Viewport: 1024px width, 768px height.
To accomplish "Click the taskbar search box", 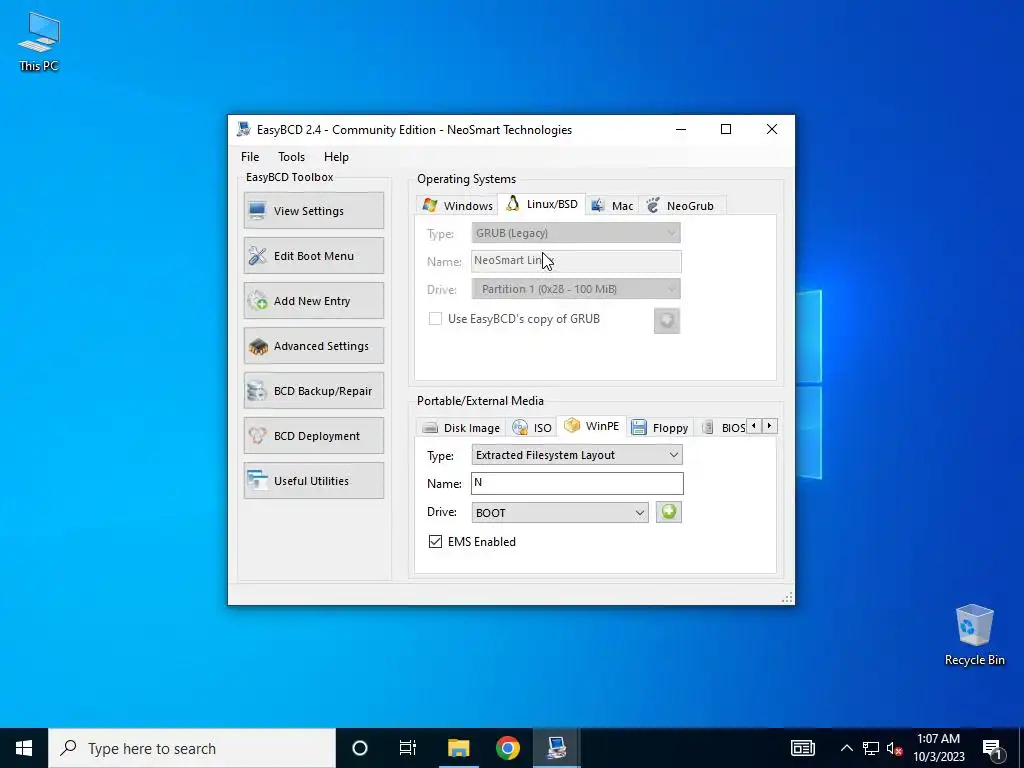I will click(192, 748).
